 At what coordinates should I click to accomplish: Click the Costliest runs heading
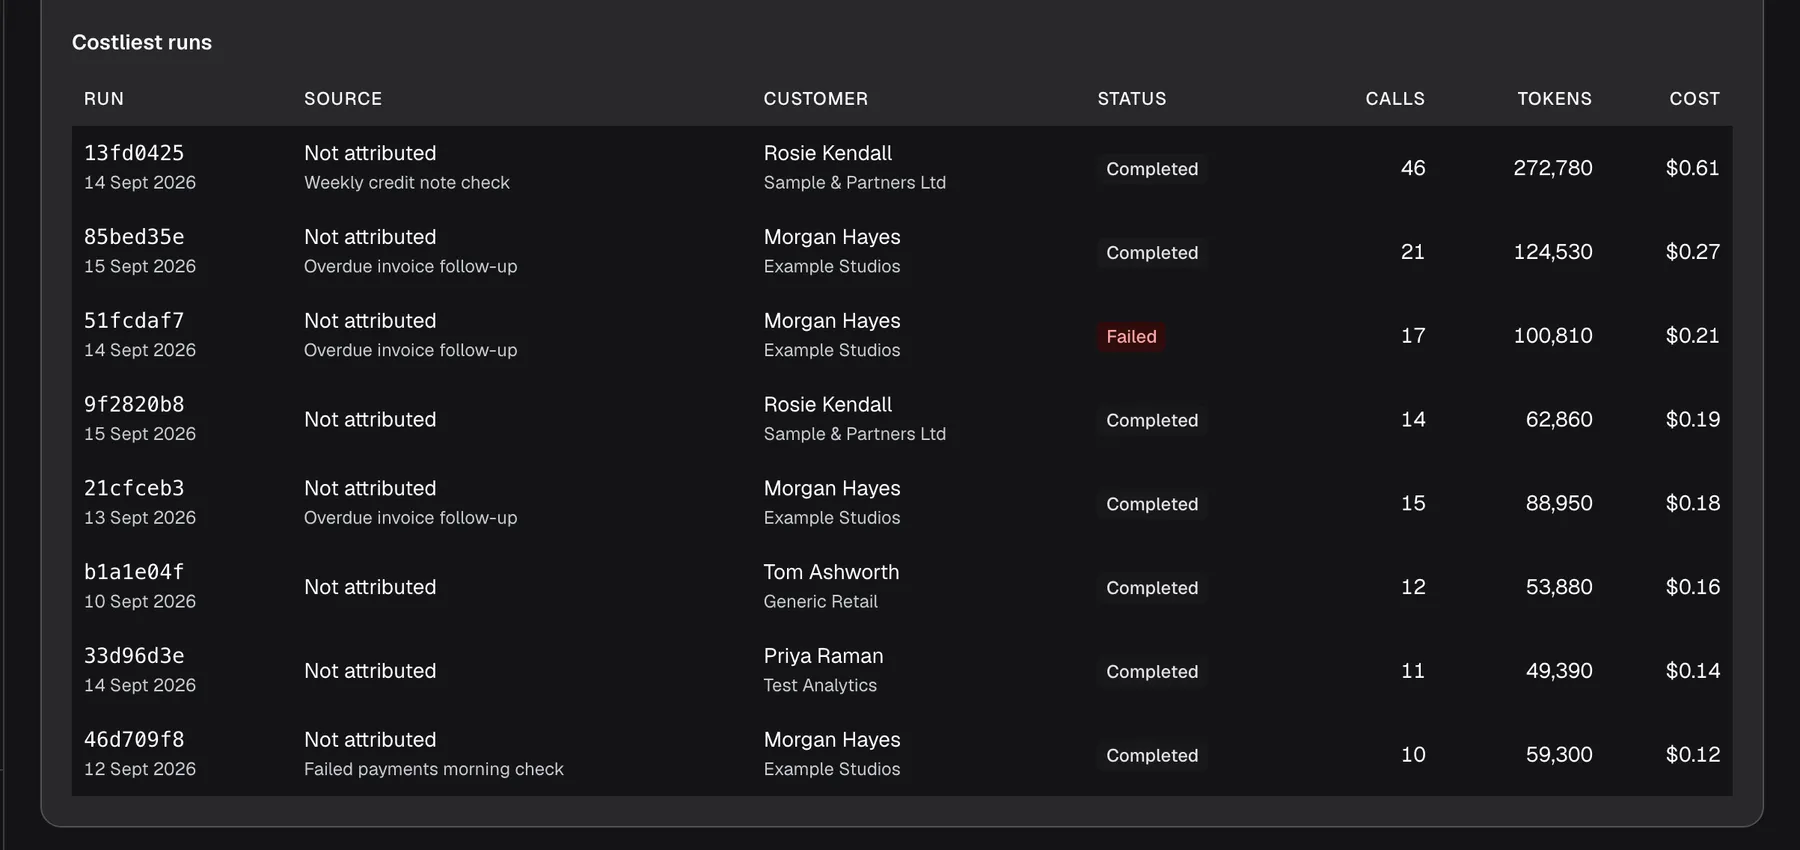click(x=142, y=43)
